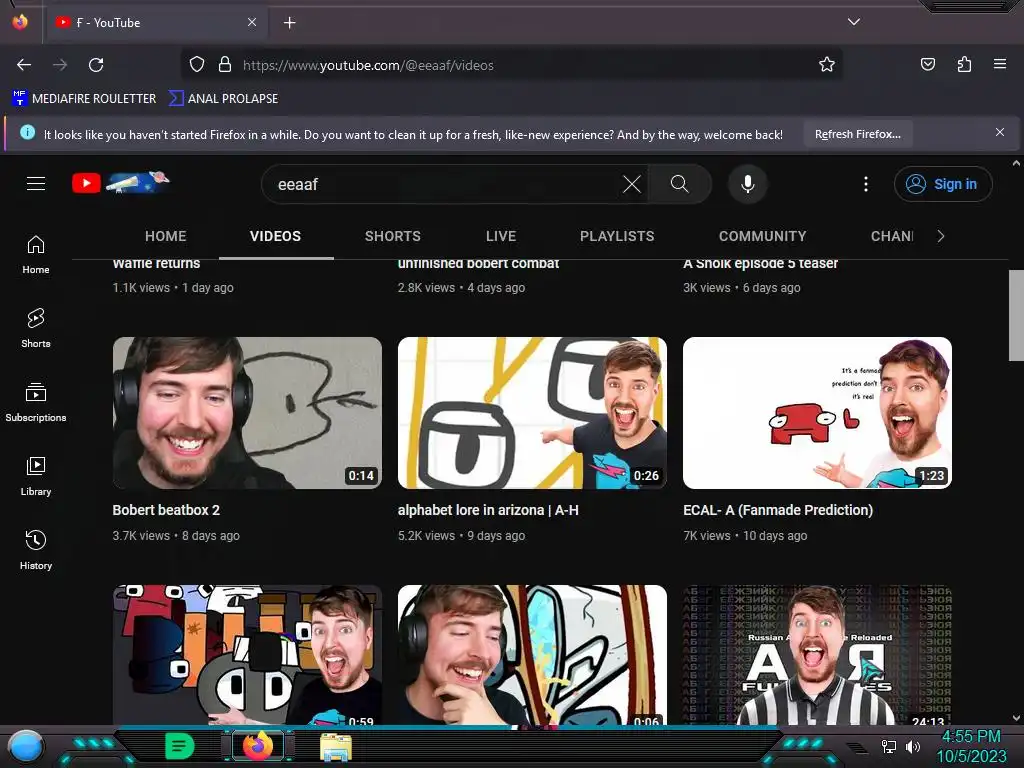Switch to the SHORTS channel tab
This screenshot has width=1024, height=768.
click(392, 236)
